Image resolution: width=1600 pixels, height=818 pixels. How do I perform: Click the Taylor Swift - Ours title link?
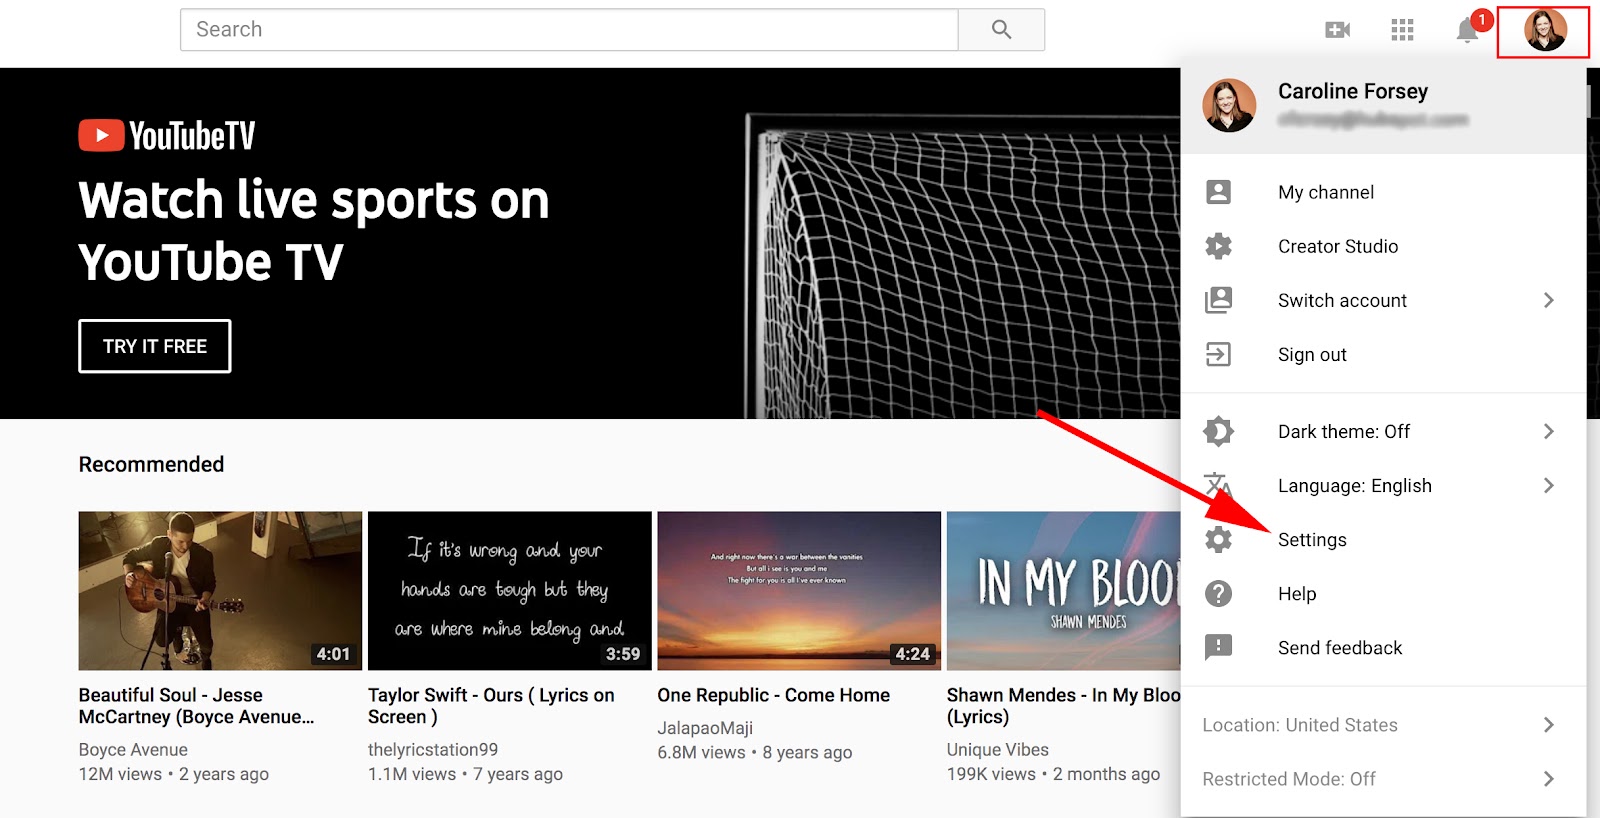[491, 706]
